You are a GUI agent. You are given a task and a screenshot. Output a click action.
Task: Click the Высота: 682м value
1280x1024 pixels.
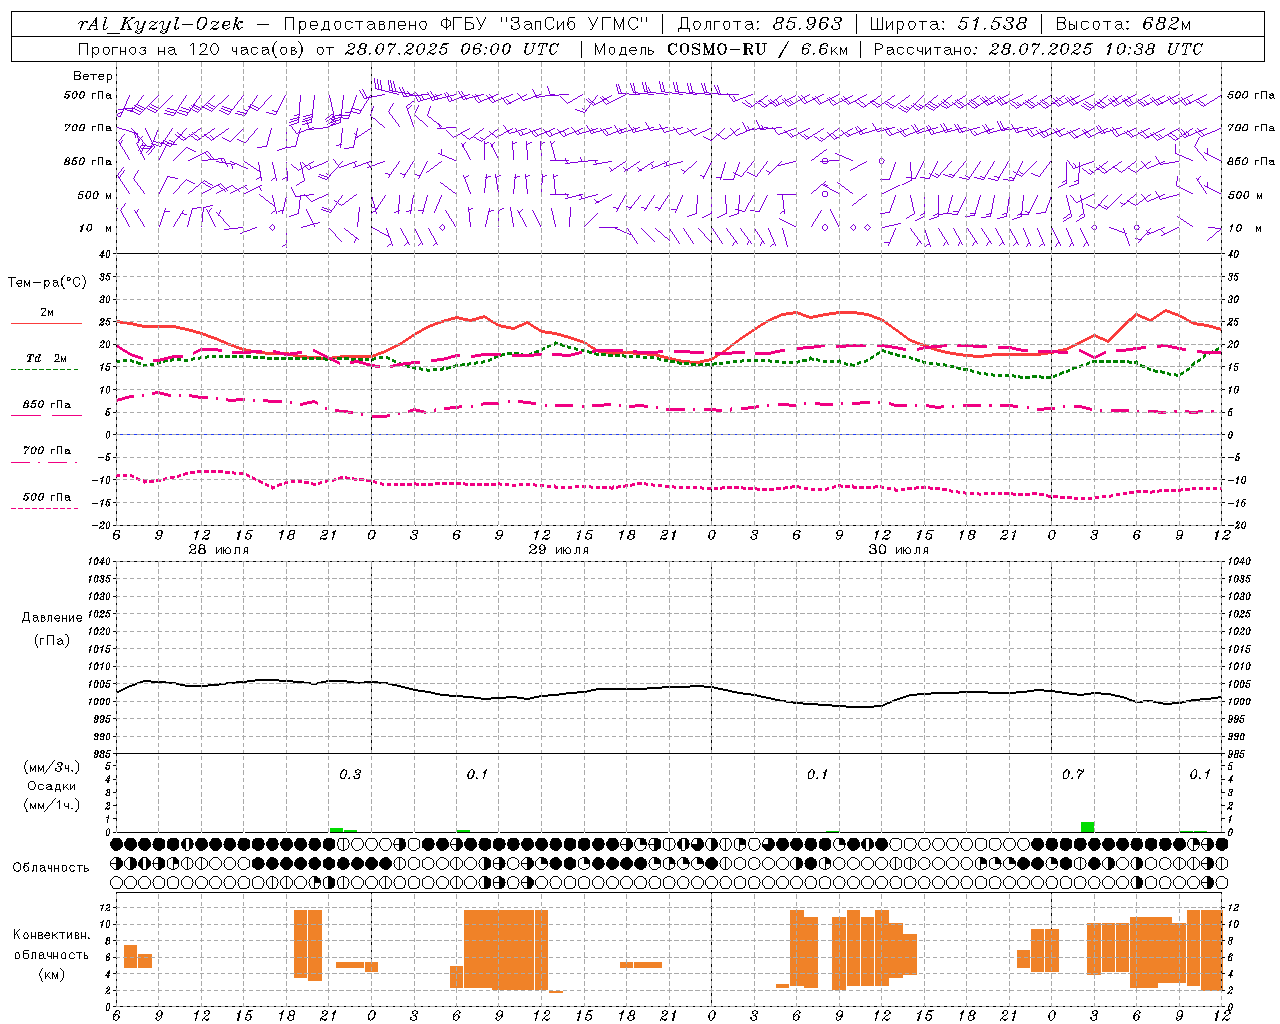click(1124, 24)
